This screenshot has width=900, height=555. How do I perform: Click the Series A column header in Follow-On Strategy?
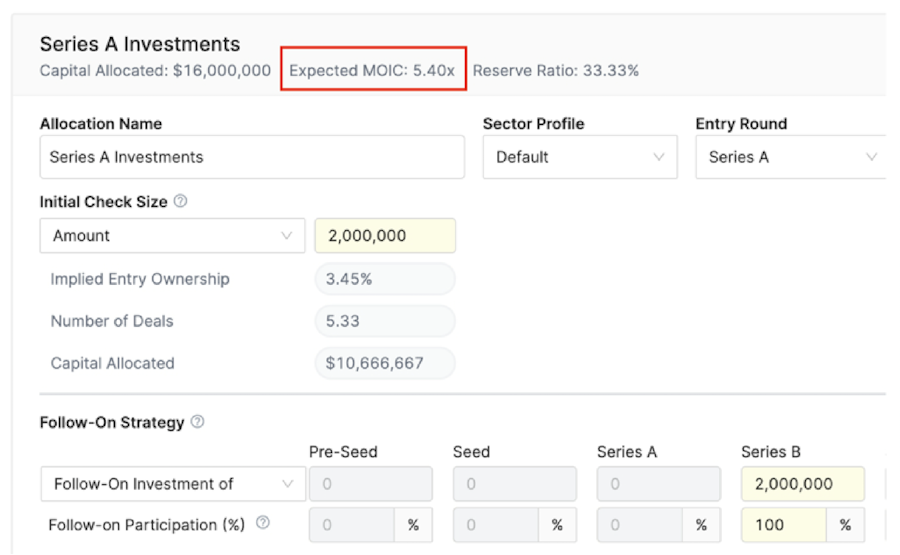click(x=627, y=452)
